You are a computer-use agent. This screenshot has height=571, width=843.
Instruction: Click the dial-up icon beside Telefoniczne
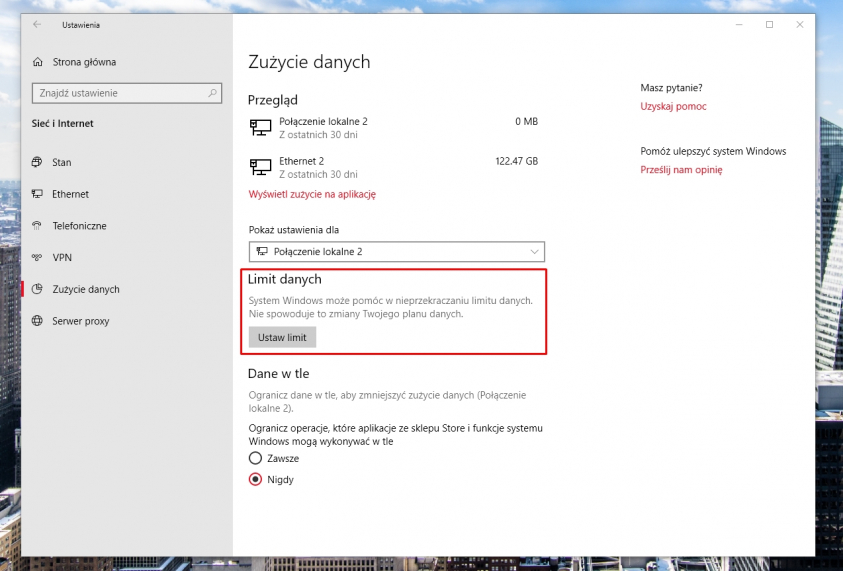37,225
